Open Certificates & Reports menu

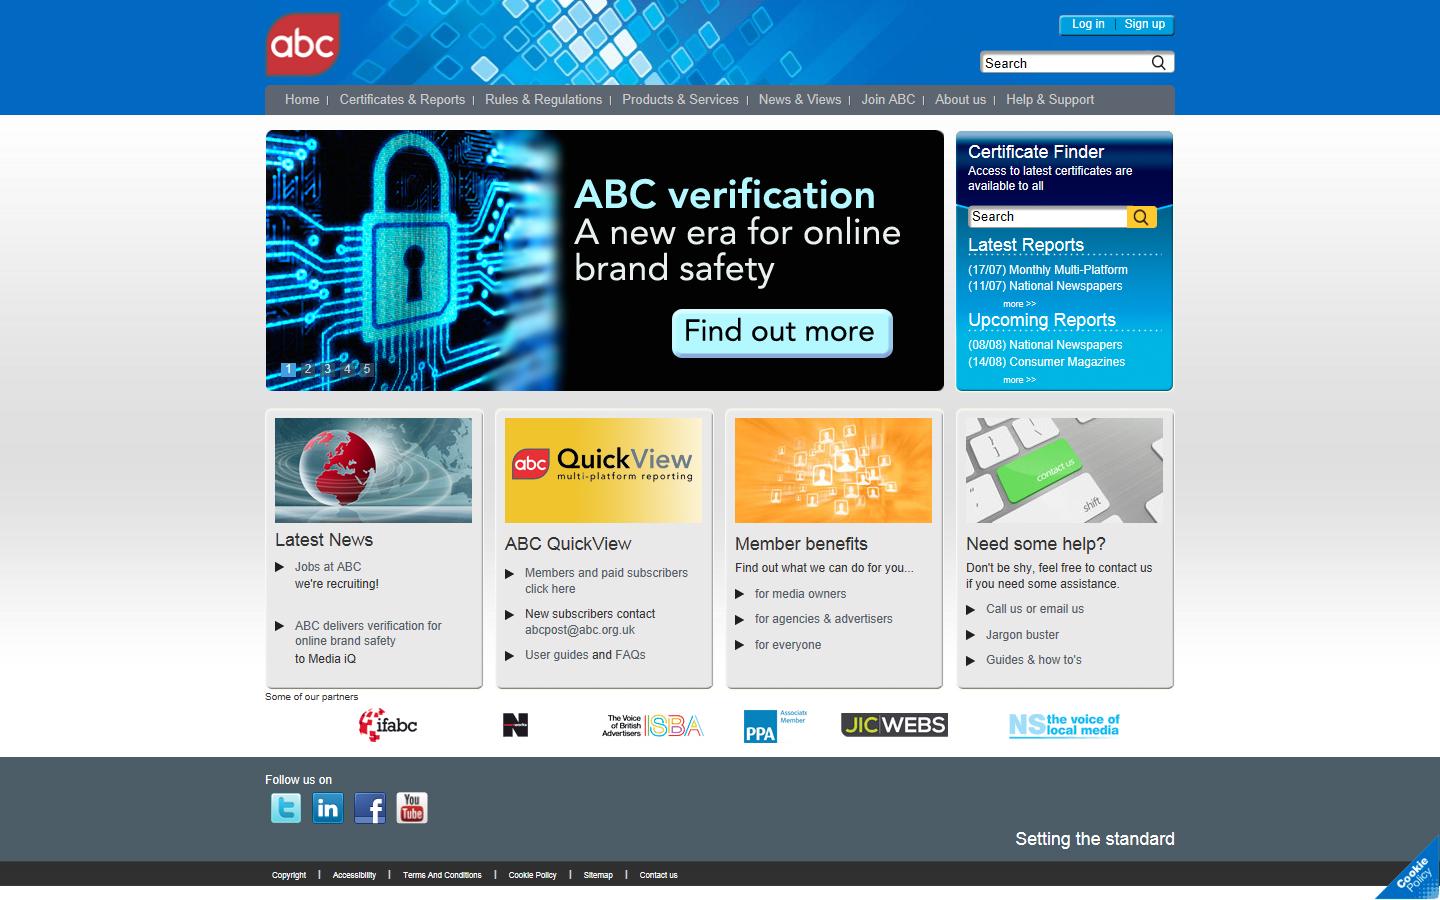pos(402,100)
